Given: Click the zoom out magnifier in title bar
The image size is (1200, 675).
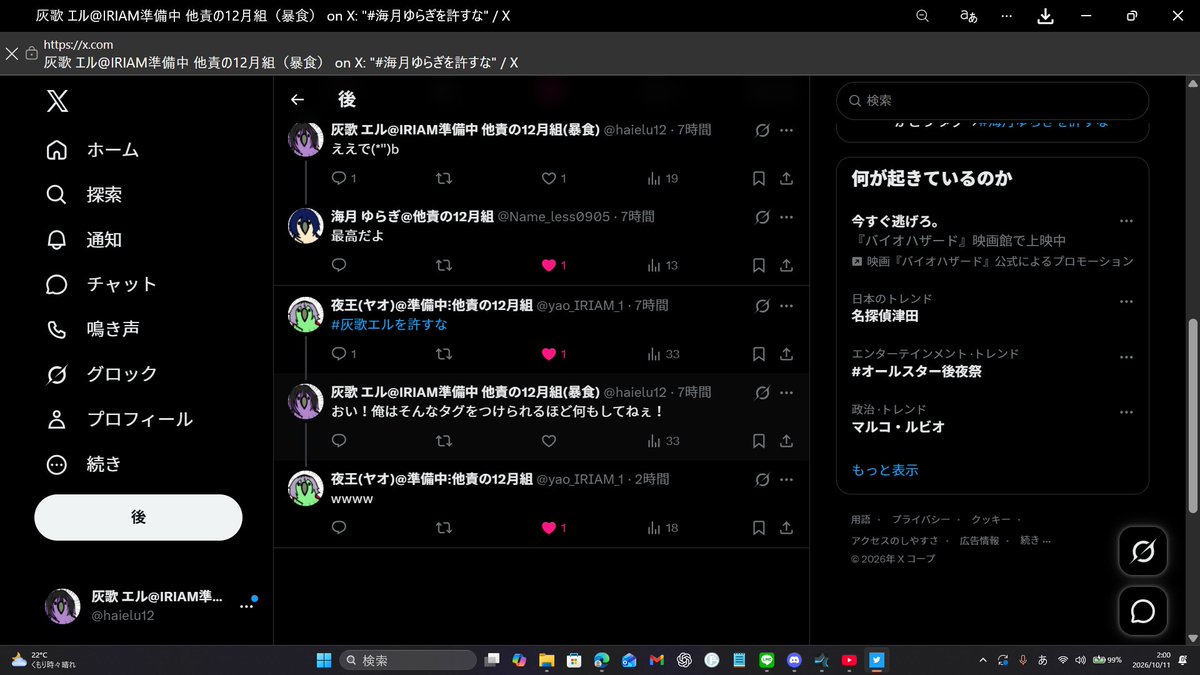Looking at the screenshot, I should point(923,16).
